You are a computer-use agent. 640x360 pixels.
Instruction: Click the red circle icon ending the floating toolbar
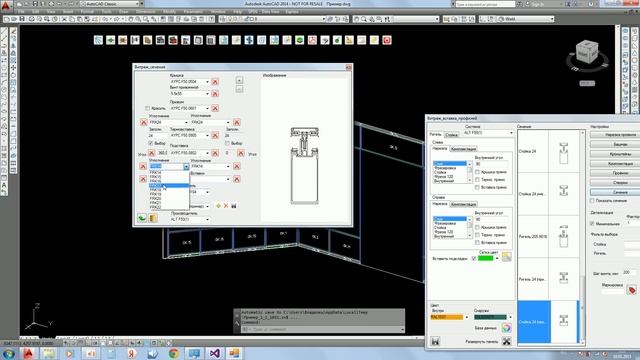pos(387,40)
